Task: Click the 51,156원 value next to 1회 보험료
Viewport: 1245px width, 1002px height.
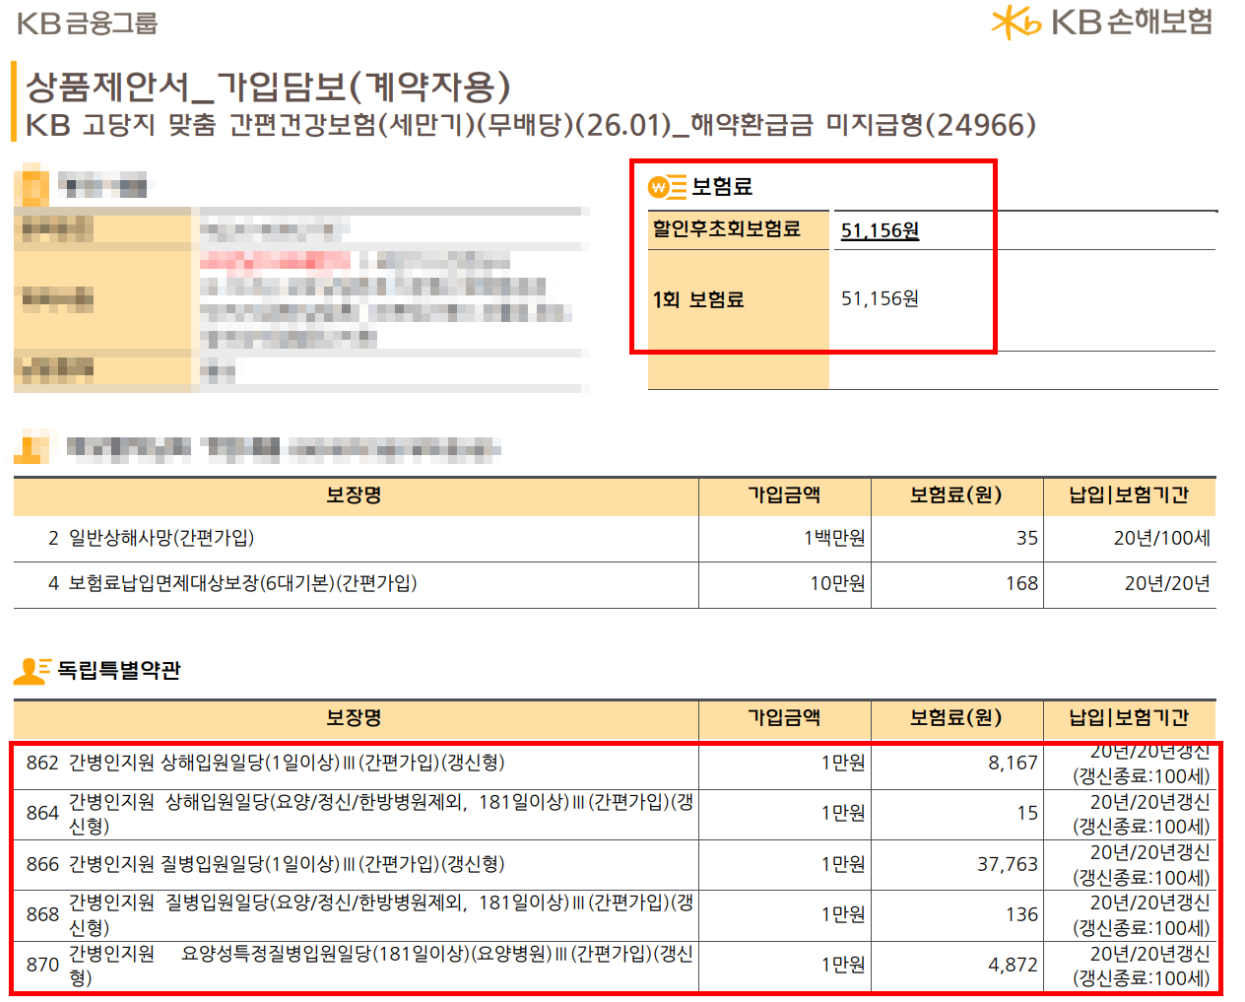Action: tap(880, 298)
